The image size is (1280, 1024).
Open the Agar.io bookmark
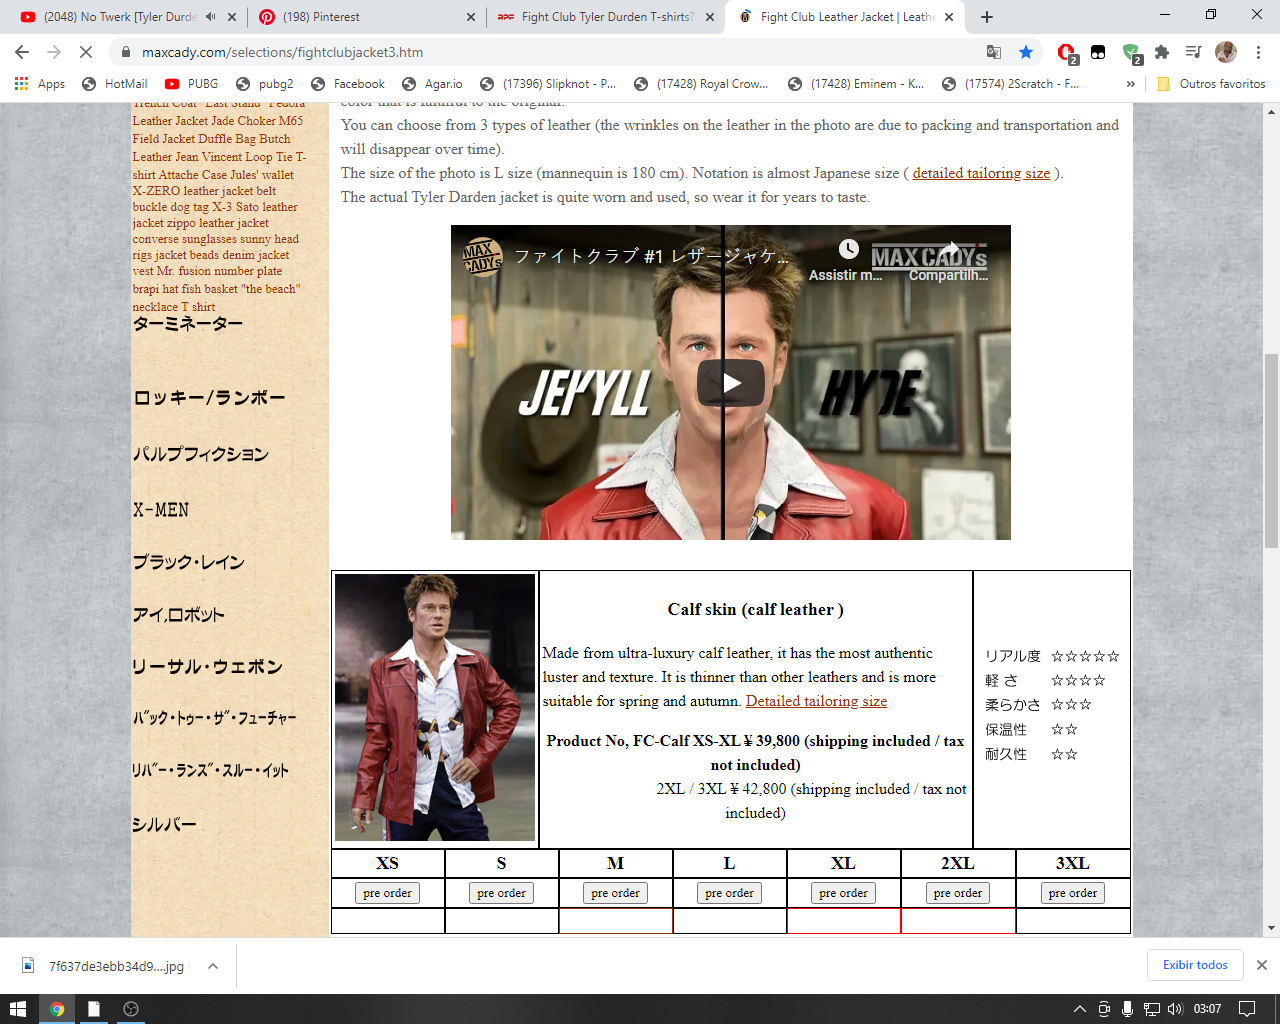[x=432, y=84]
